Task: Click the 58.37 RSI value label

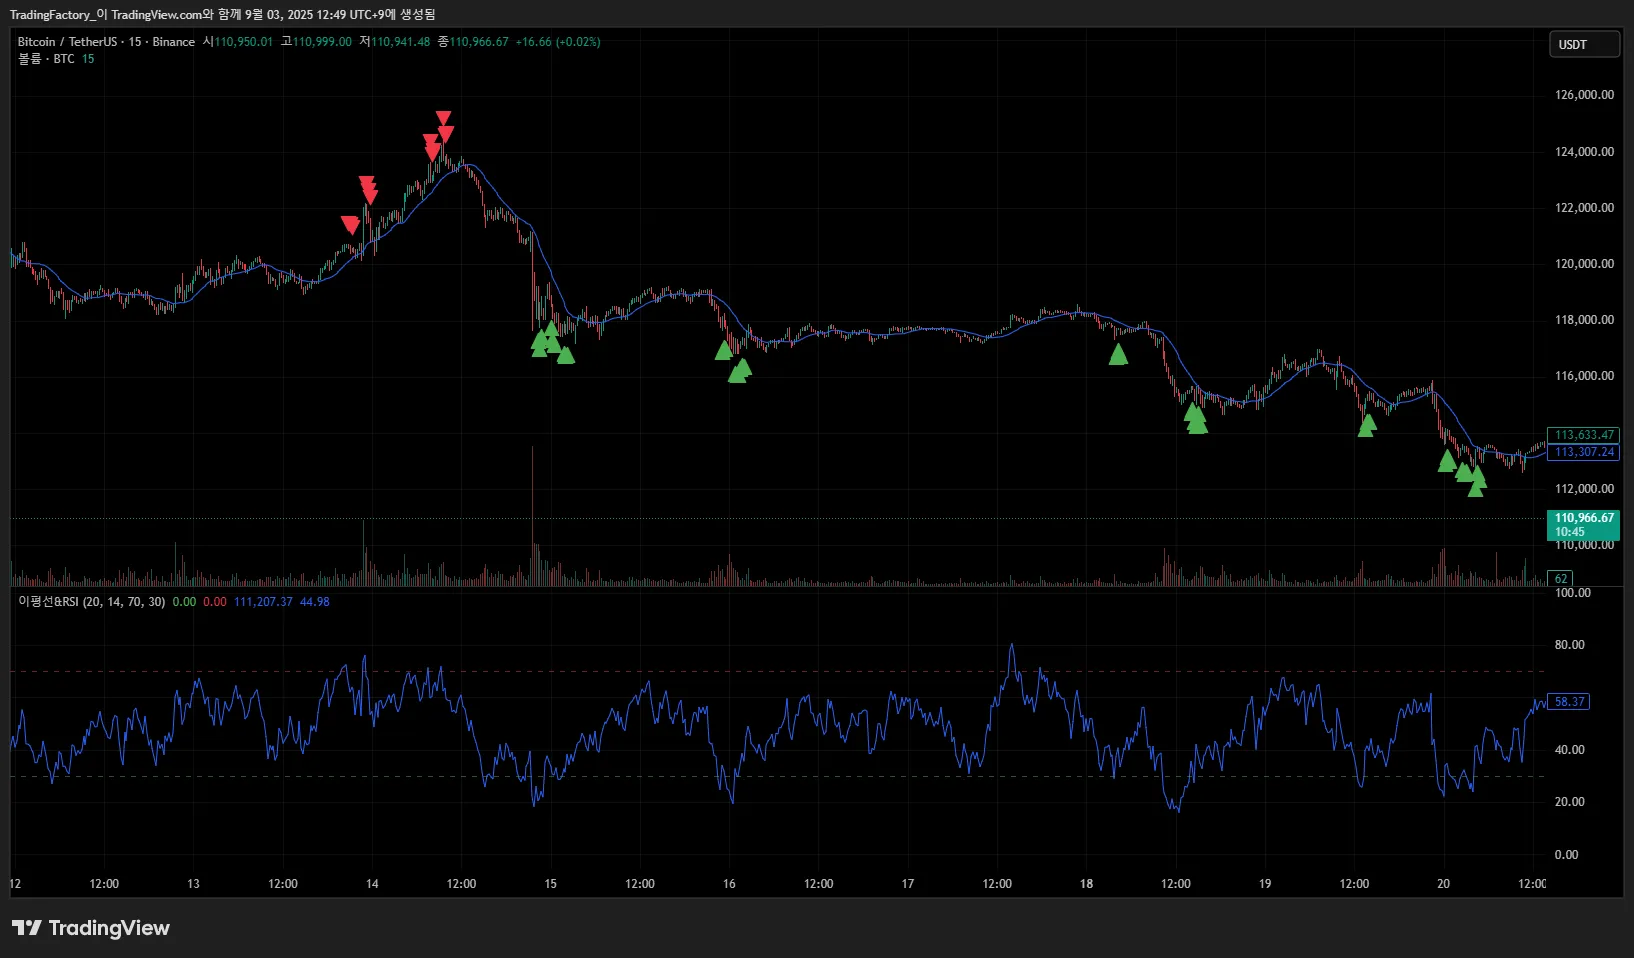Action: pos(1568,702)
